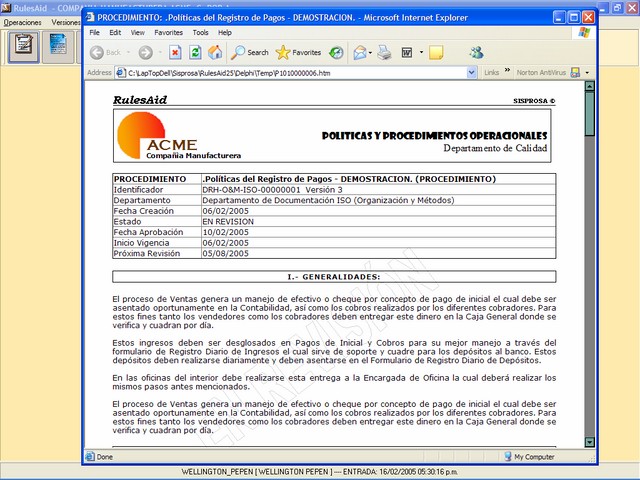Click the Stop loading icon
Image resolution: width=640 pixels, height=480 pixels.
pyautogui.click(x=175, y=52)
